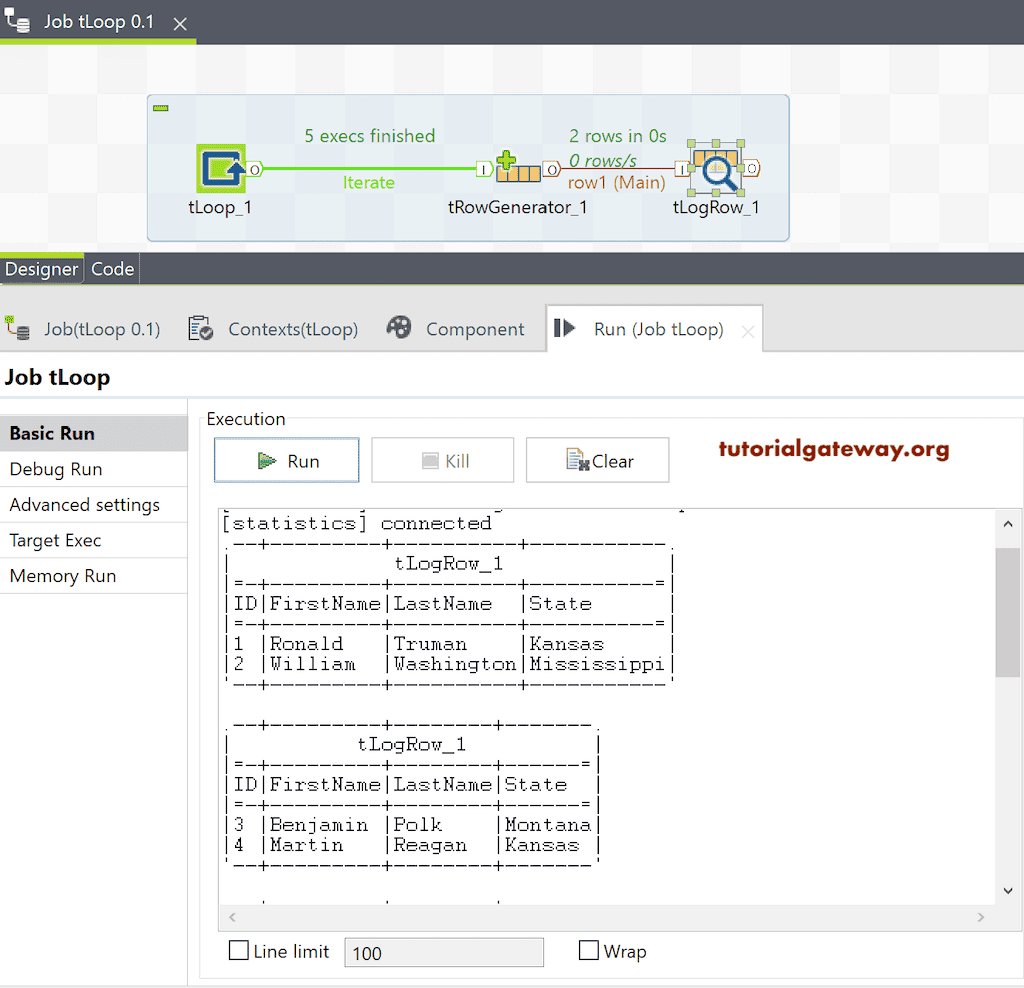The image size is (1024, 988).
Task: Select the tLogRow_1 magnifier component
Action: pyautogui.click(x=716, y=168)
